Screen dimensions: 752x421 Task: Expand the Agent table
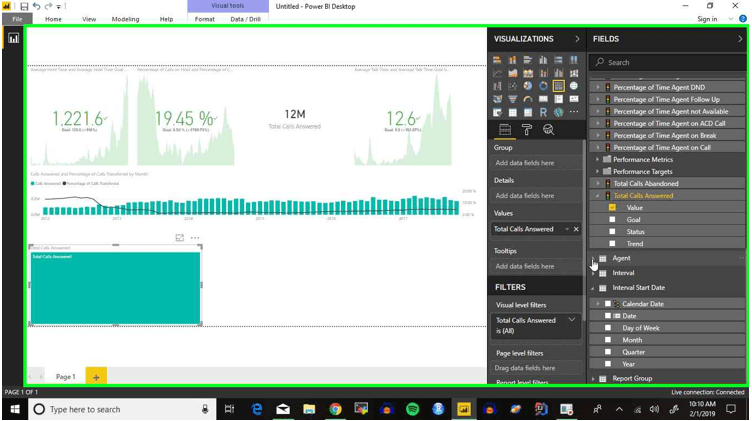pos(593,258)
